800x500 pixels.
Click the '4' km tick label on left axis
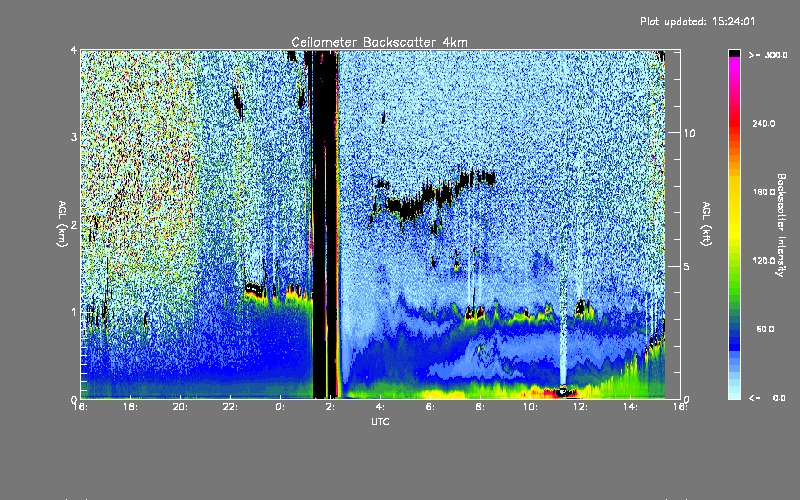click(x=74, y=51)
